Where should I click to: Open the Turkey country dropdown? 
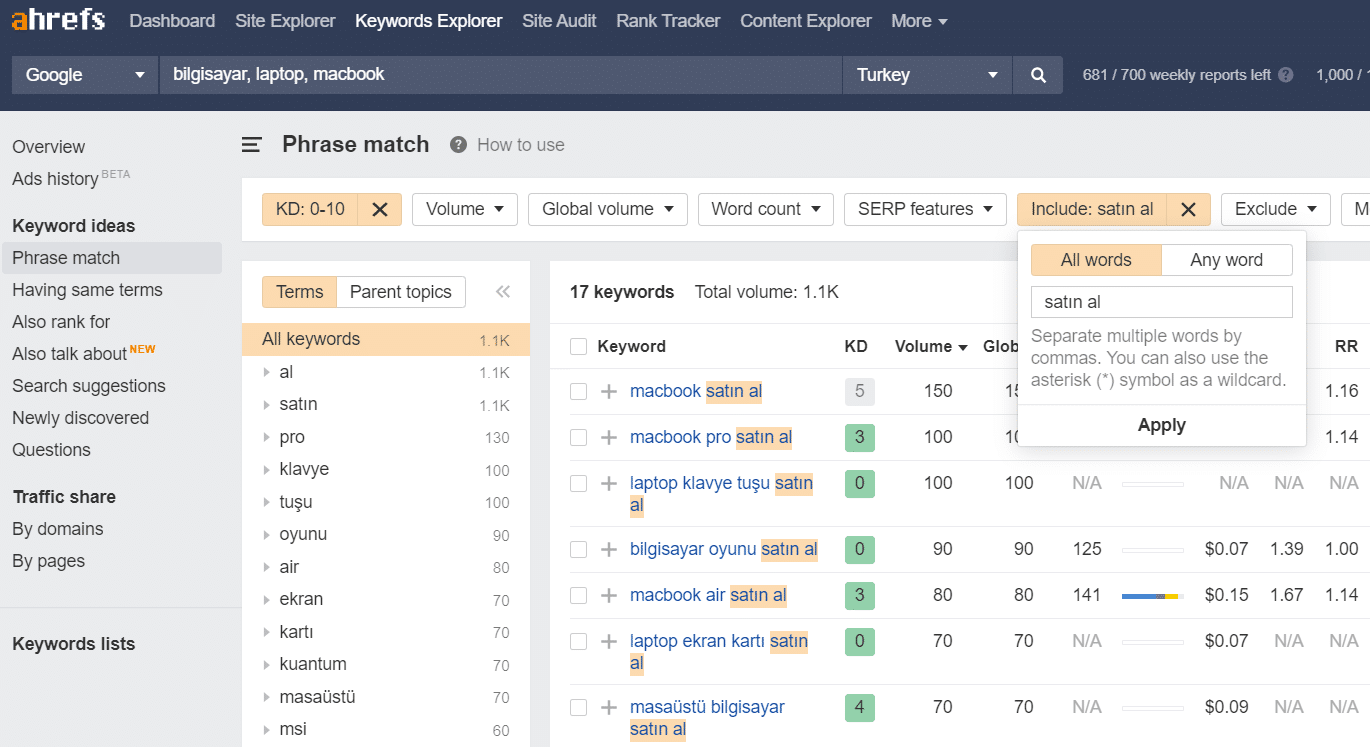[x=928, y=75]
